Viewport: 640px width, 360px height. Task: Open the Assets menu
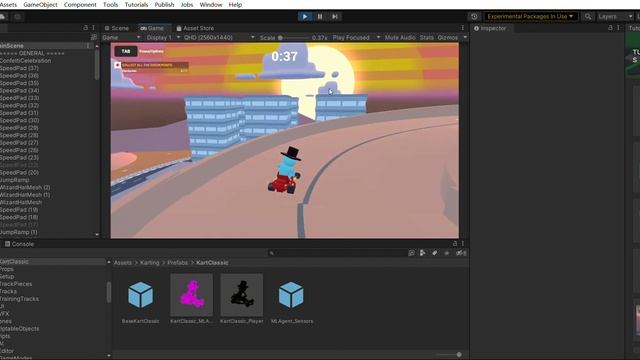pyautogui.click(x=8, y=4)
